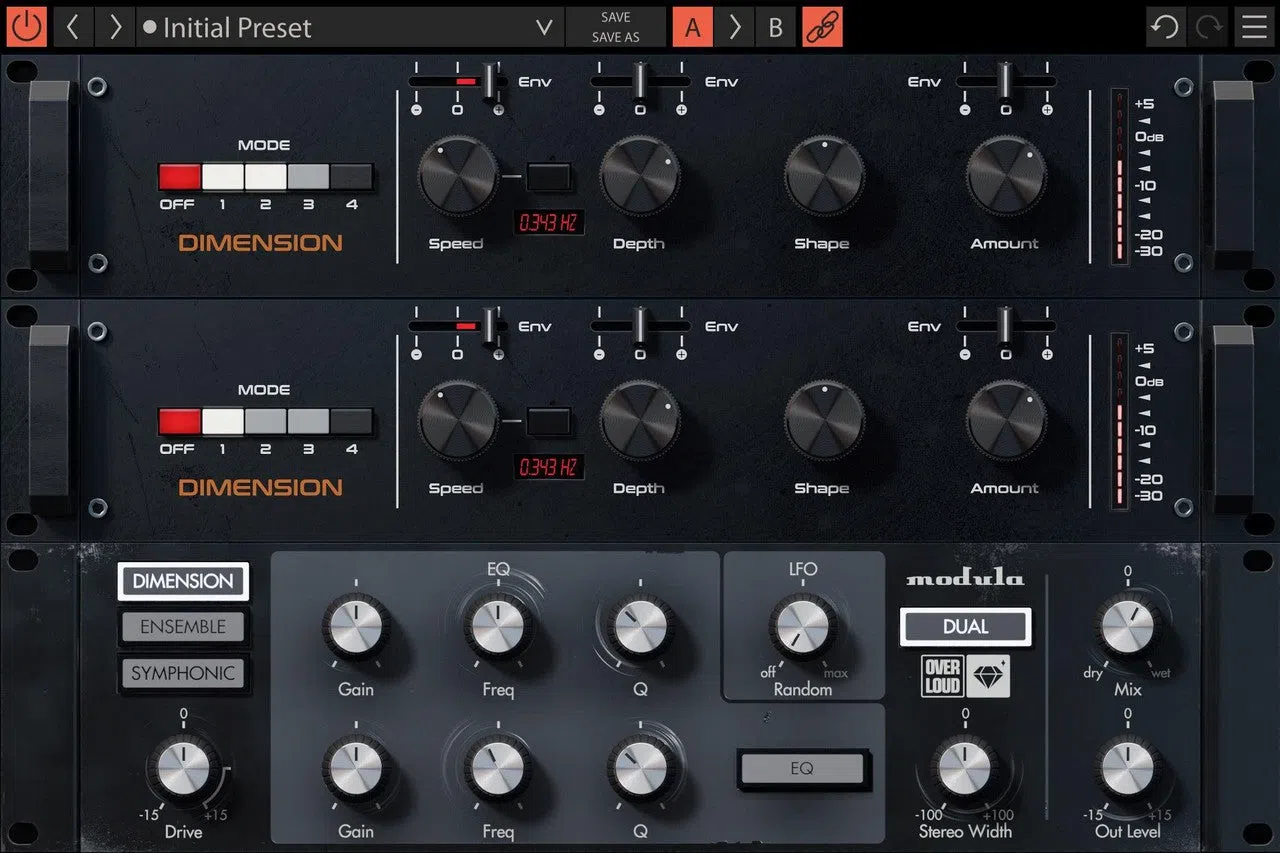Toggle the DUAL mode button
This screenshot has width=1280, height=853.
coord(965,627)
